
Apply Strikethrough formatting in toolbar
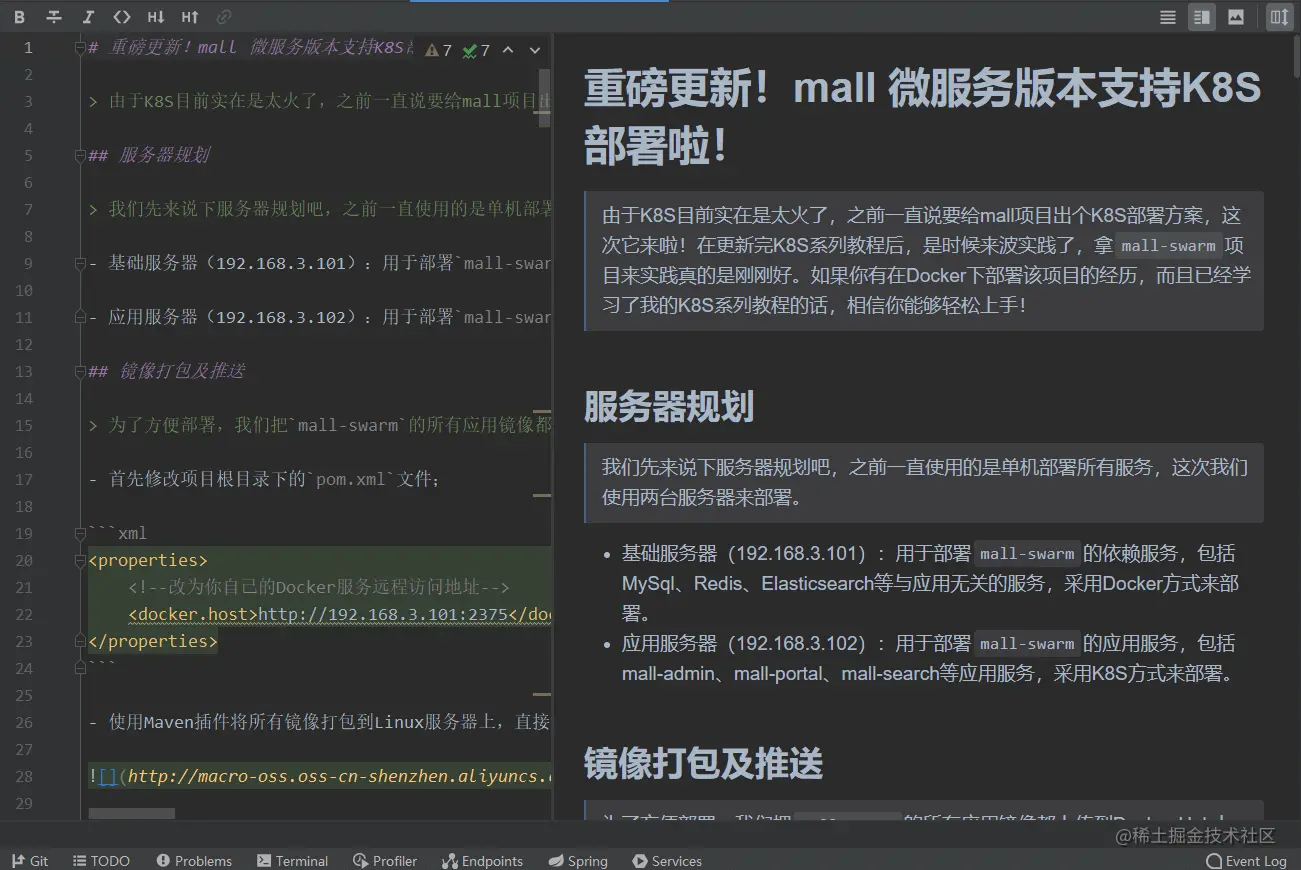tap(54, 17)
